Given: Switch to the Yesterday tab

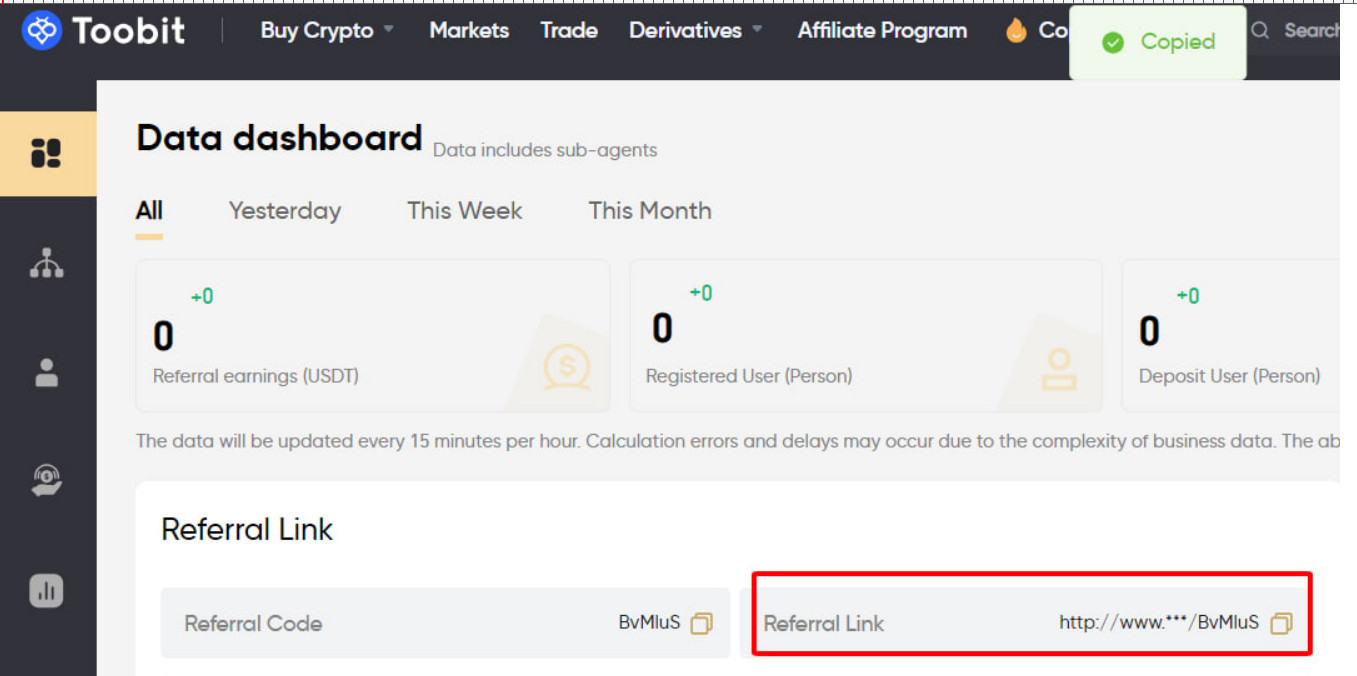Looking at the screenshot, I should tap(285, 211).
